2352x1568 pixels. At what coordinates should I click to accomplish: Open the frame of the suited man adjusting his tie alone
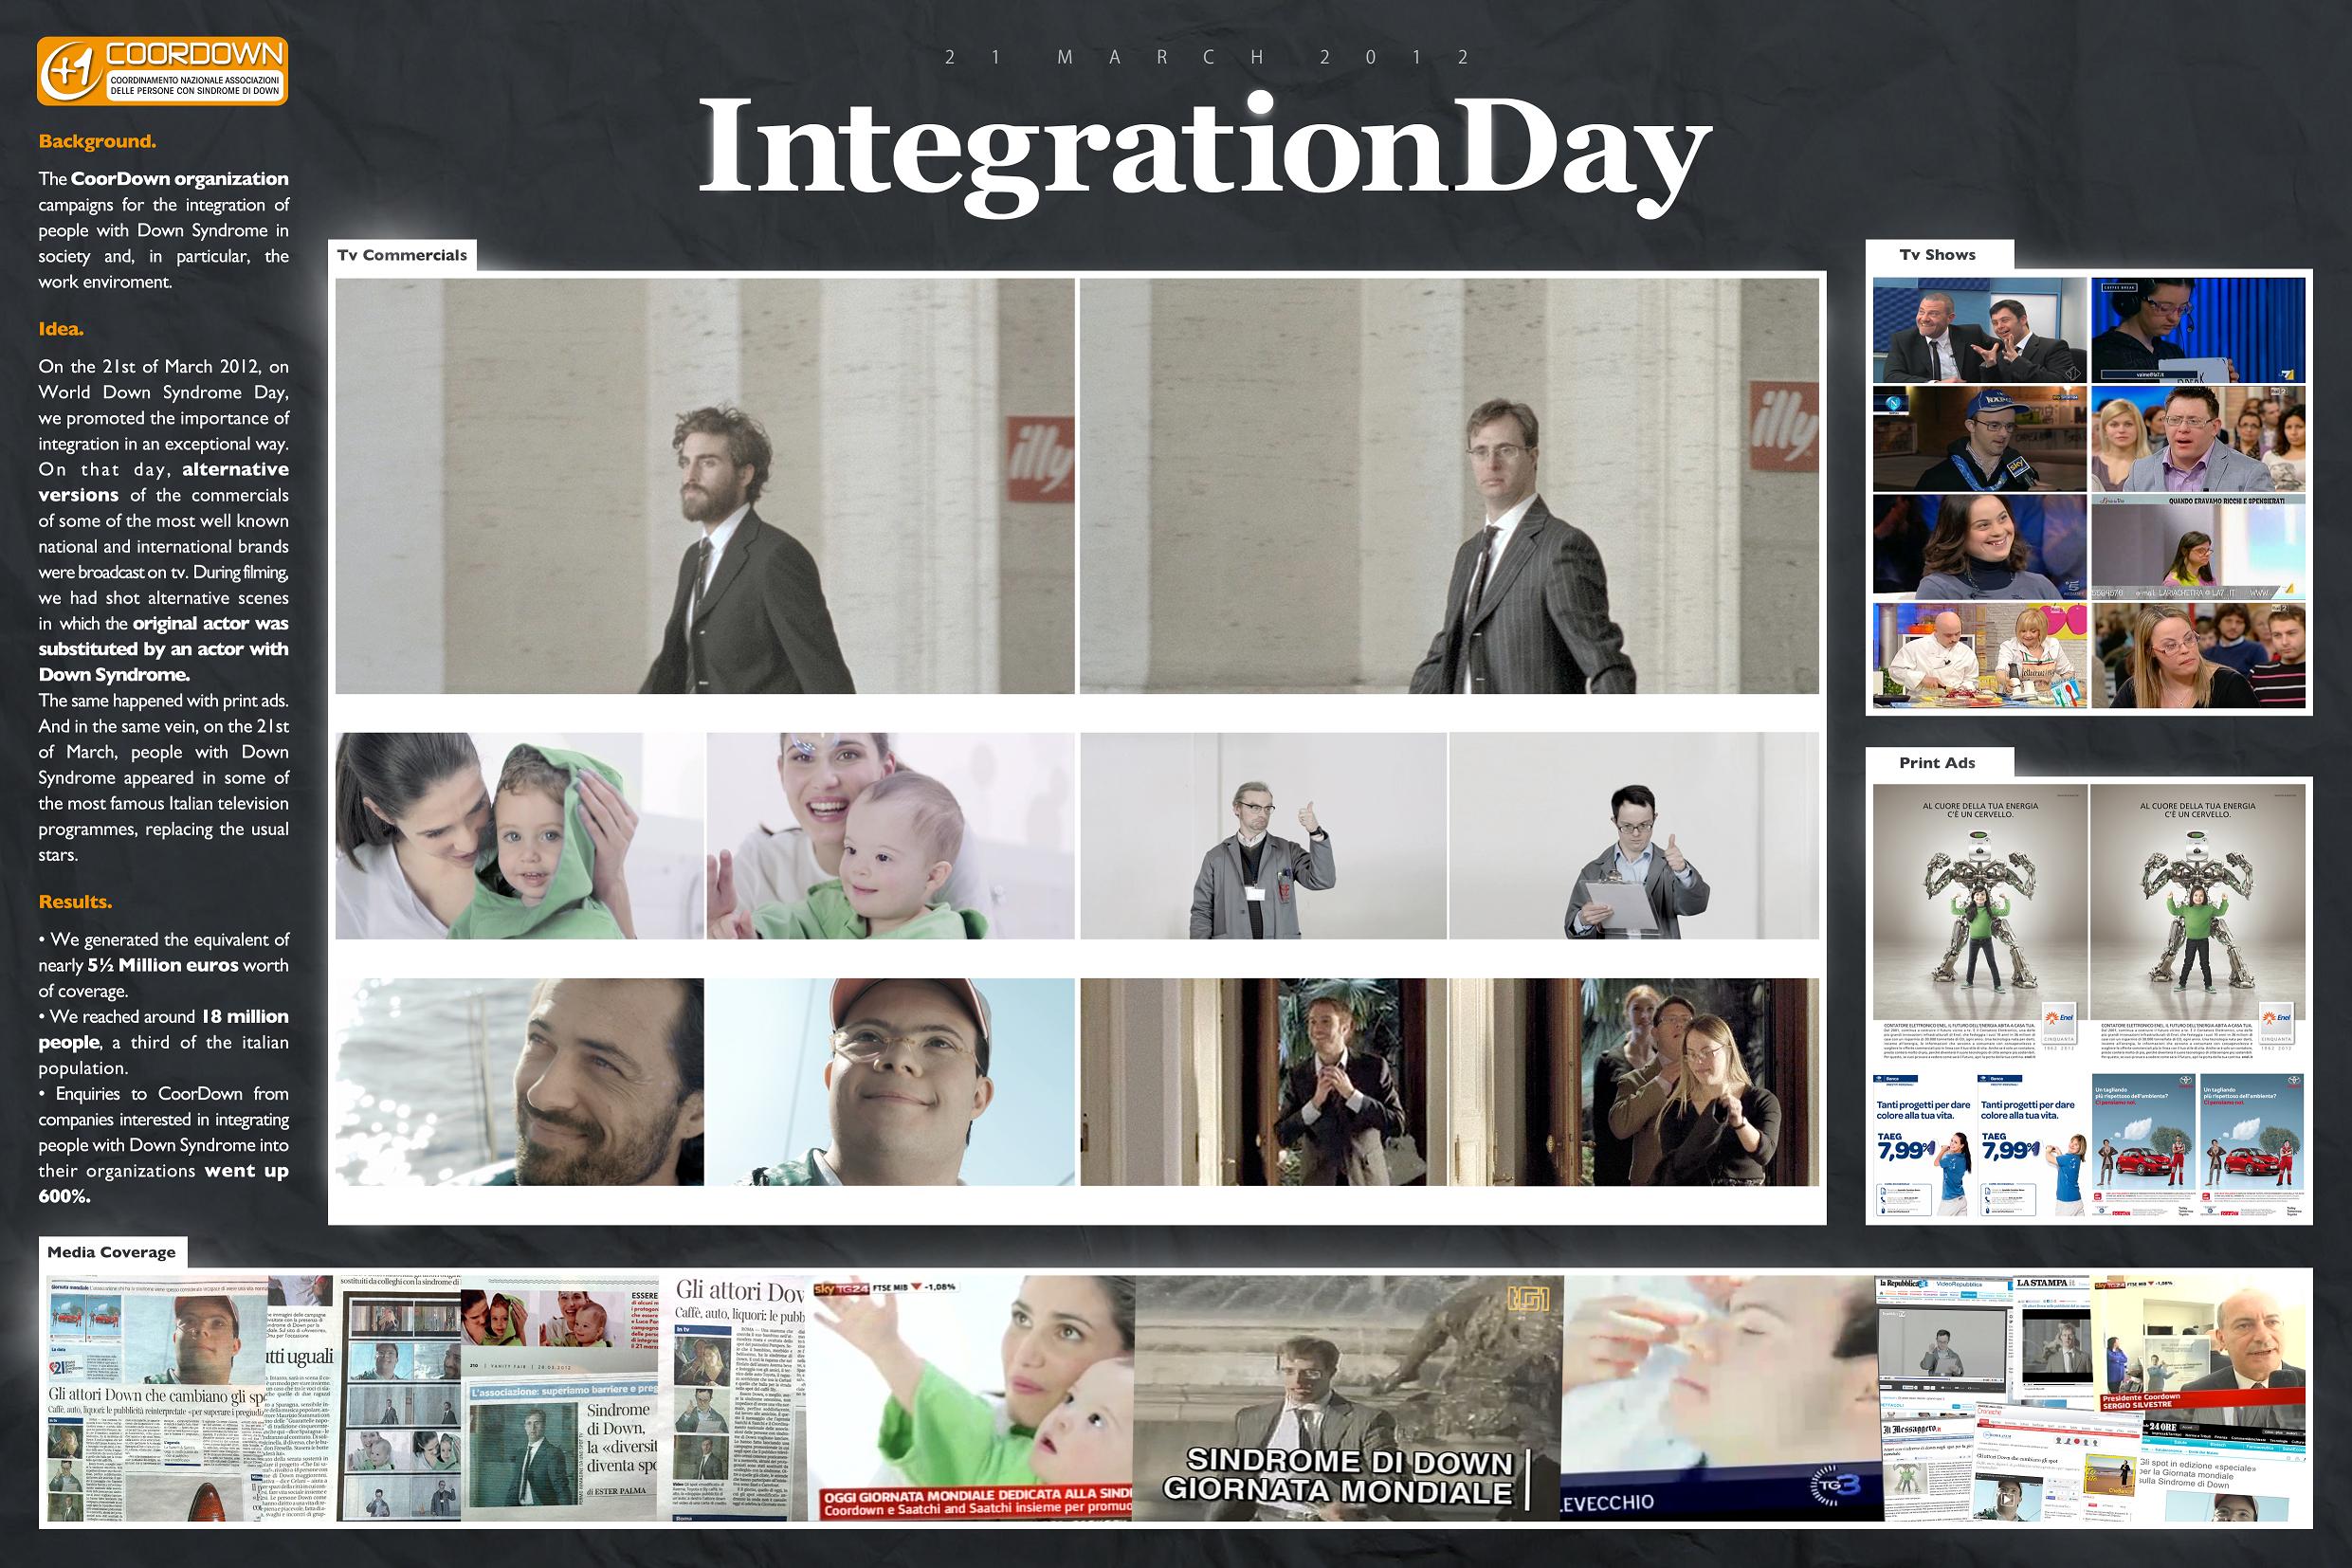[1263, 1082]
